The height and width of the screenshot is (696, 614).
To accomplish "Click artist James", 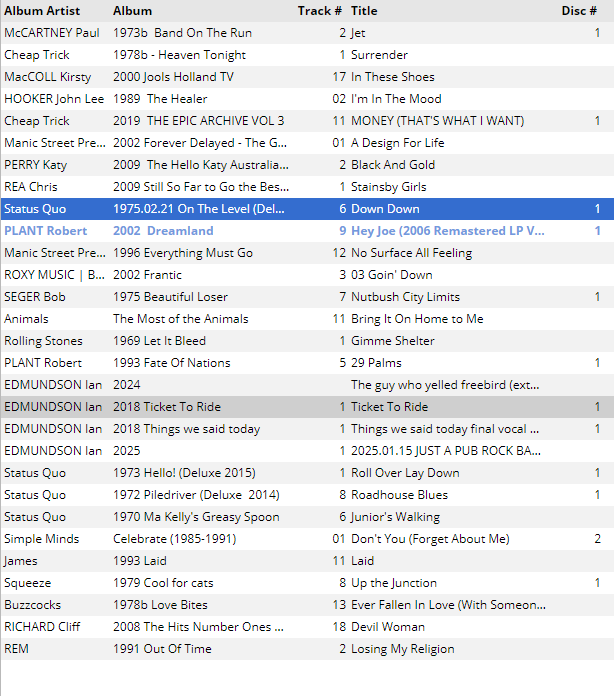I will tap(21, 561).
